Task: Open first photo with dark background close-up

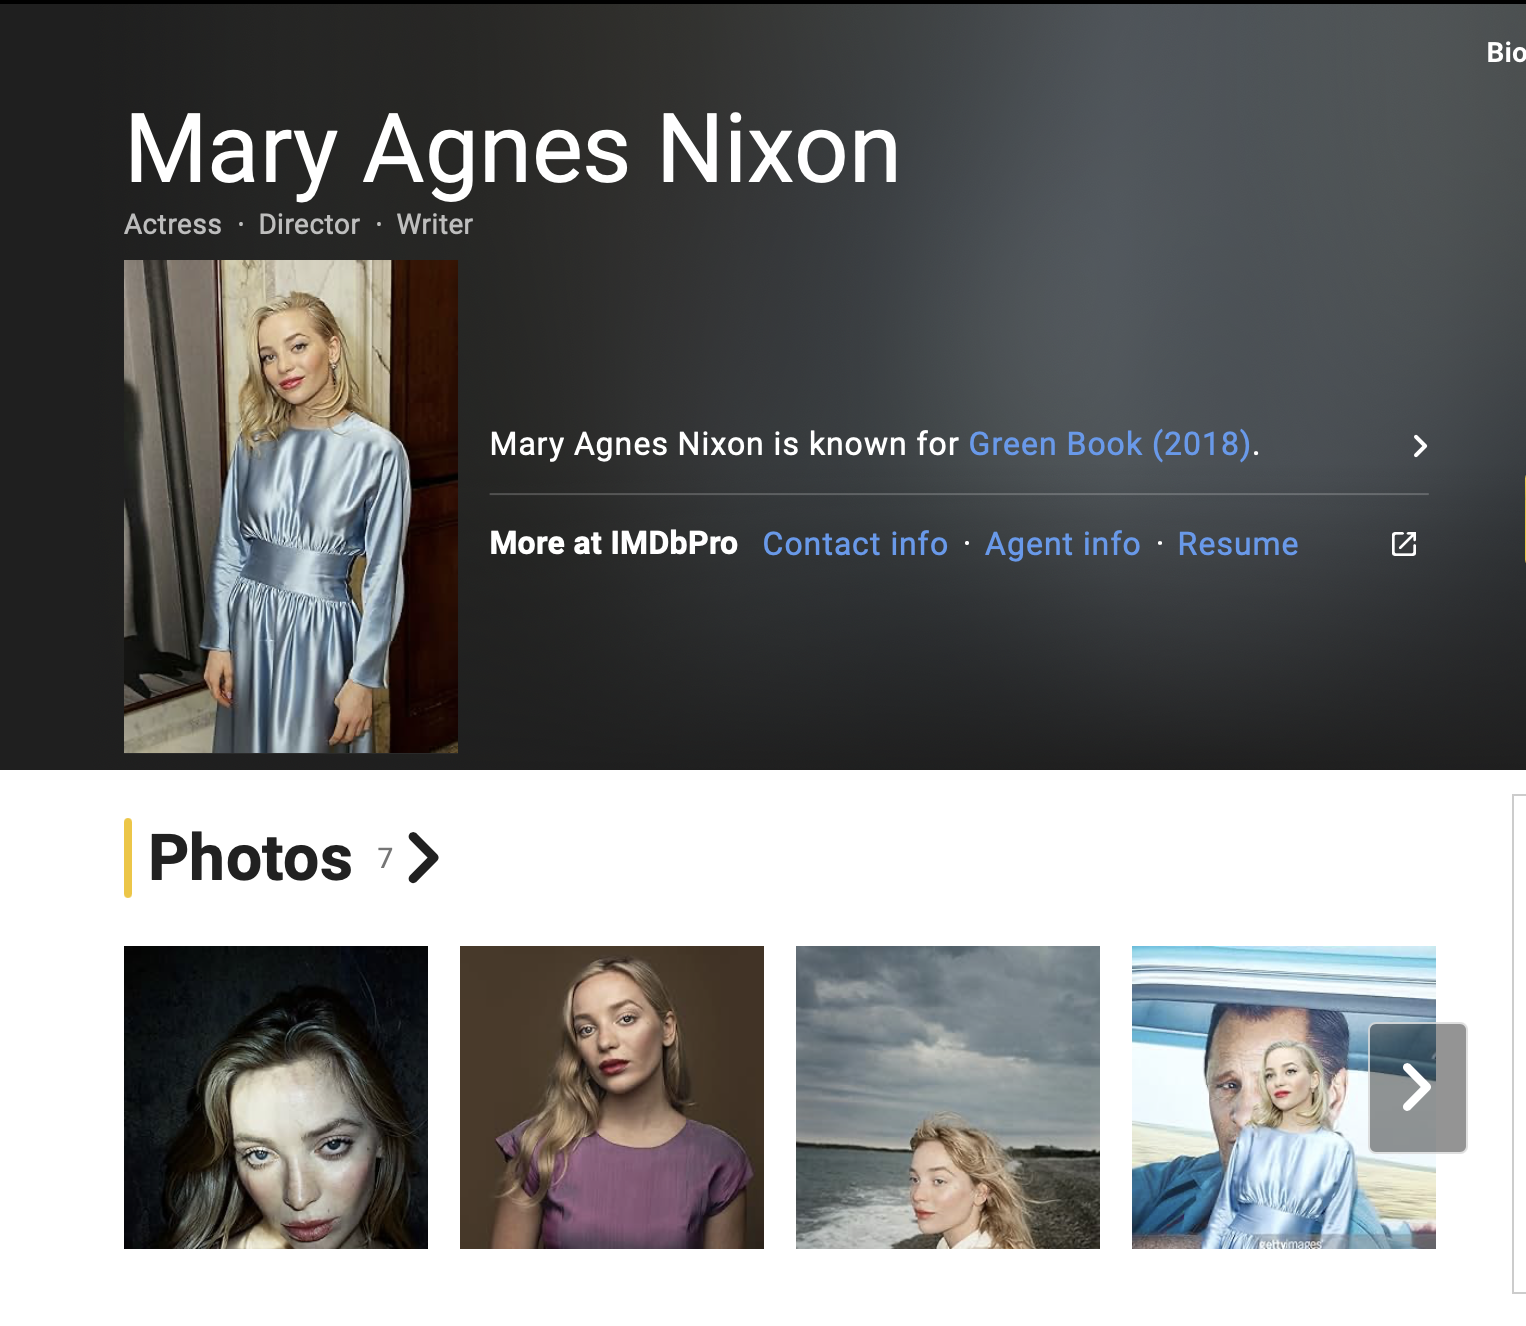Action: [276, 1097]
